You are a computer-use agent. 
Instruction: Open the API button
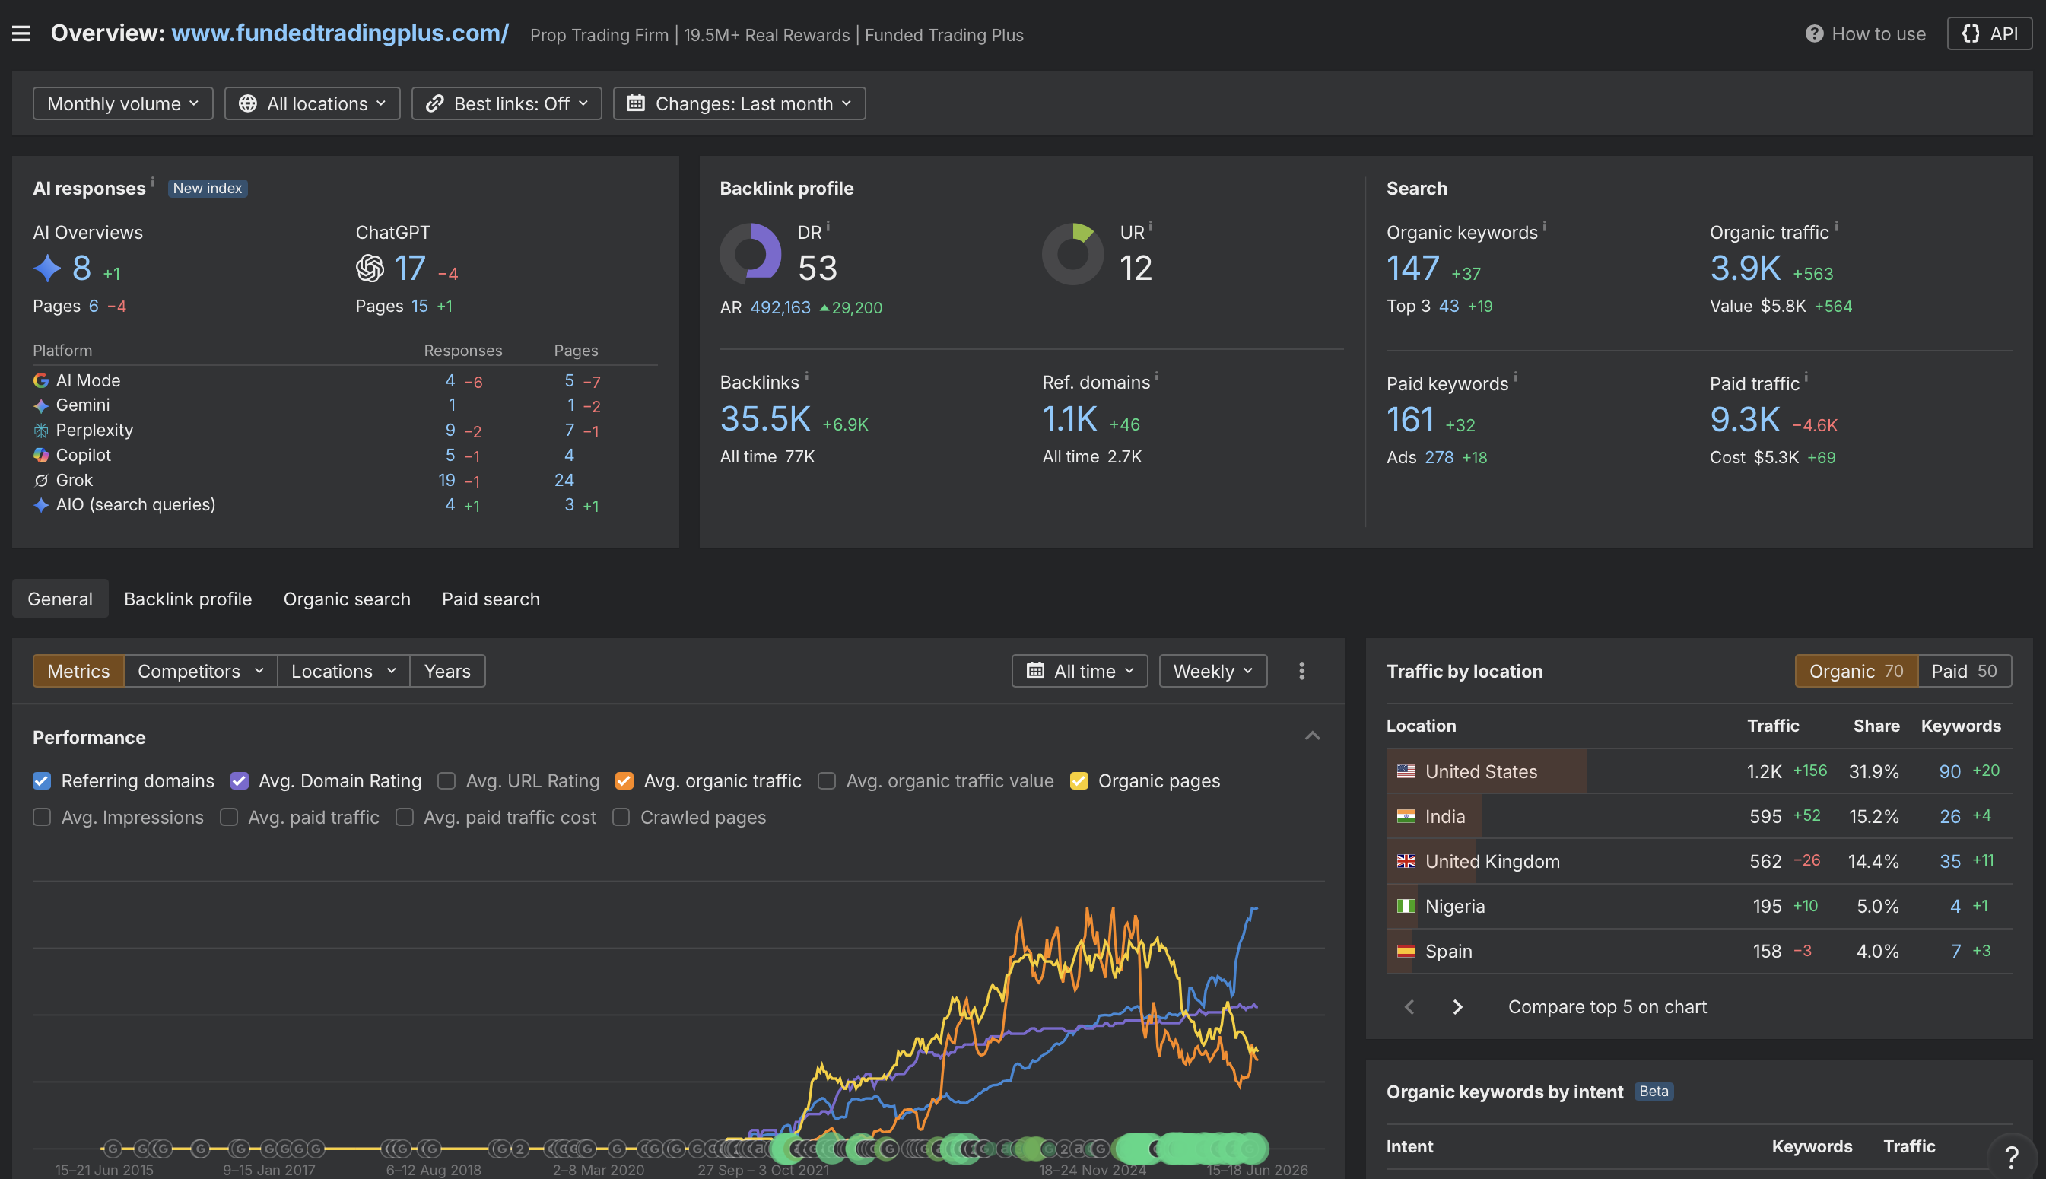(1989, 34)
